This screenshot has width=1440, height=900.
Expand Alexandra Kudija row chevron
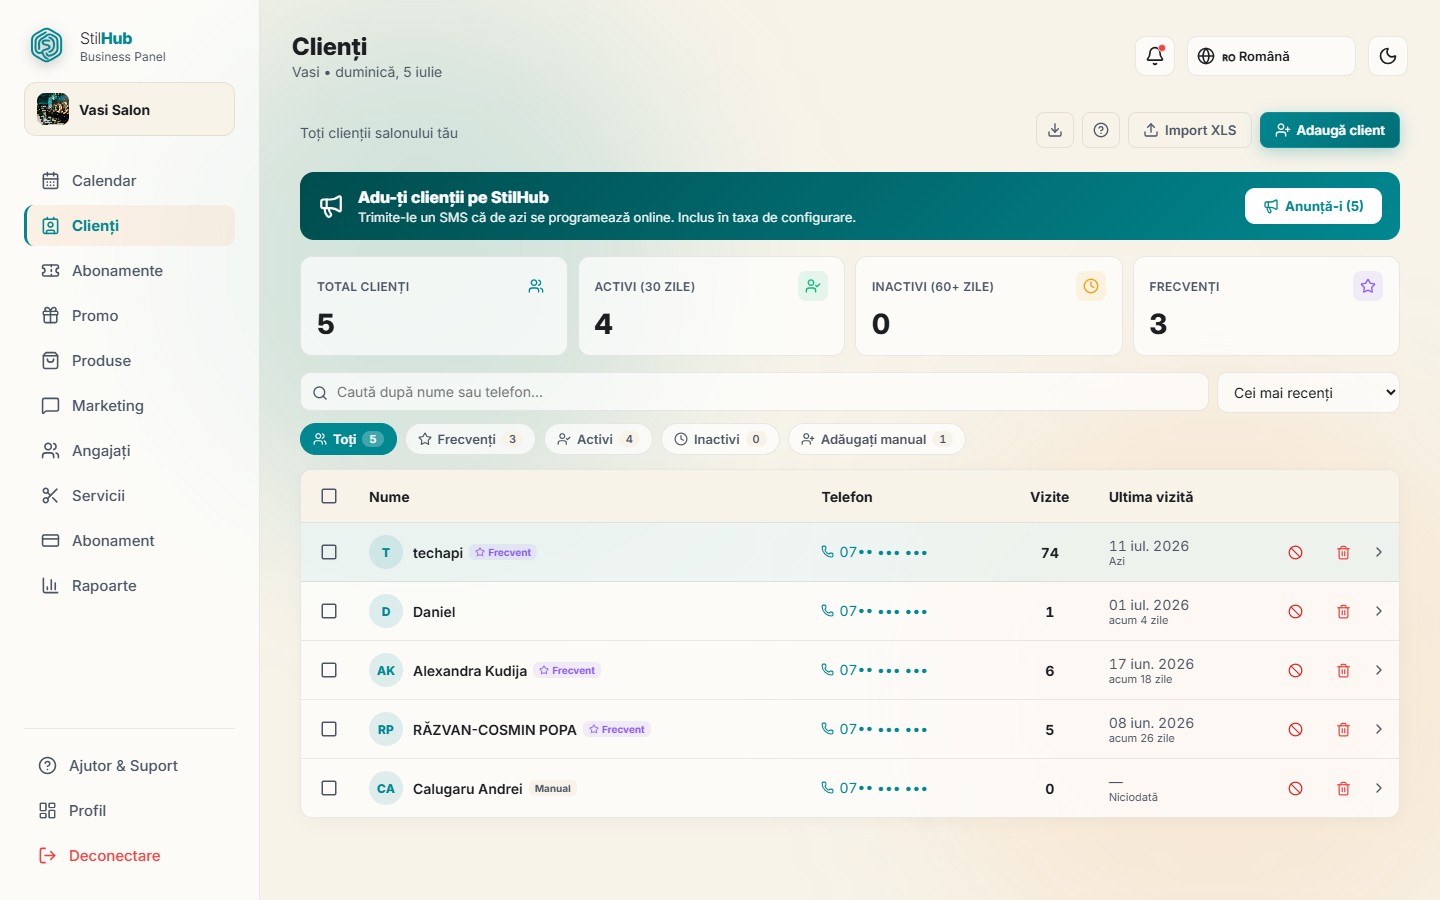click(1379, 670)
